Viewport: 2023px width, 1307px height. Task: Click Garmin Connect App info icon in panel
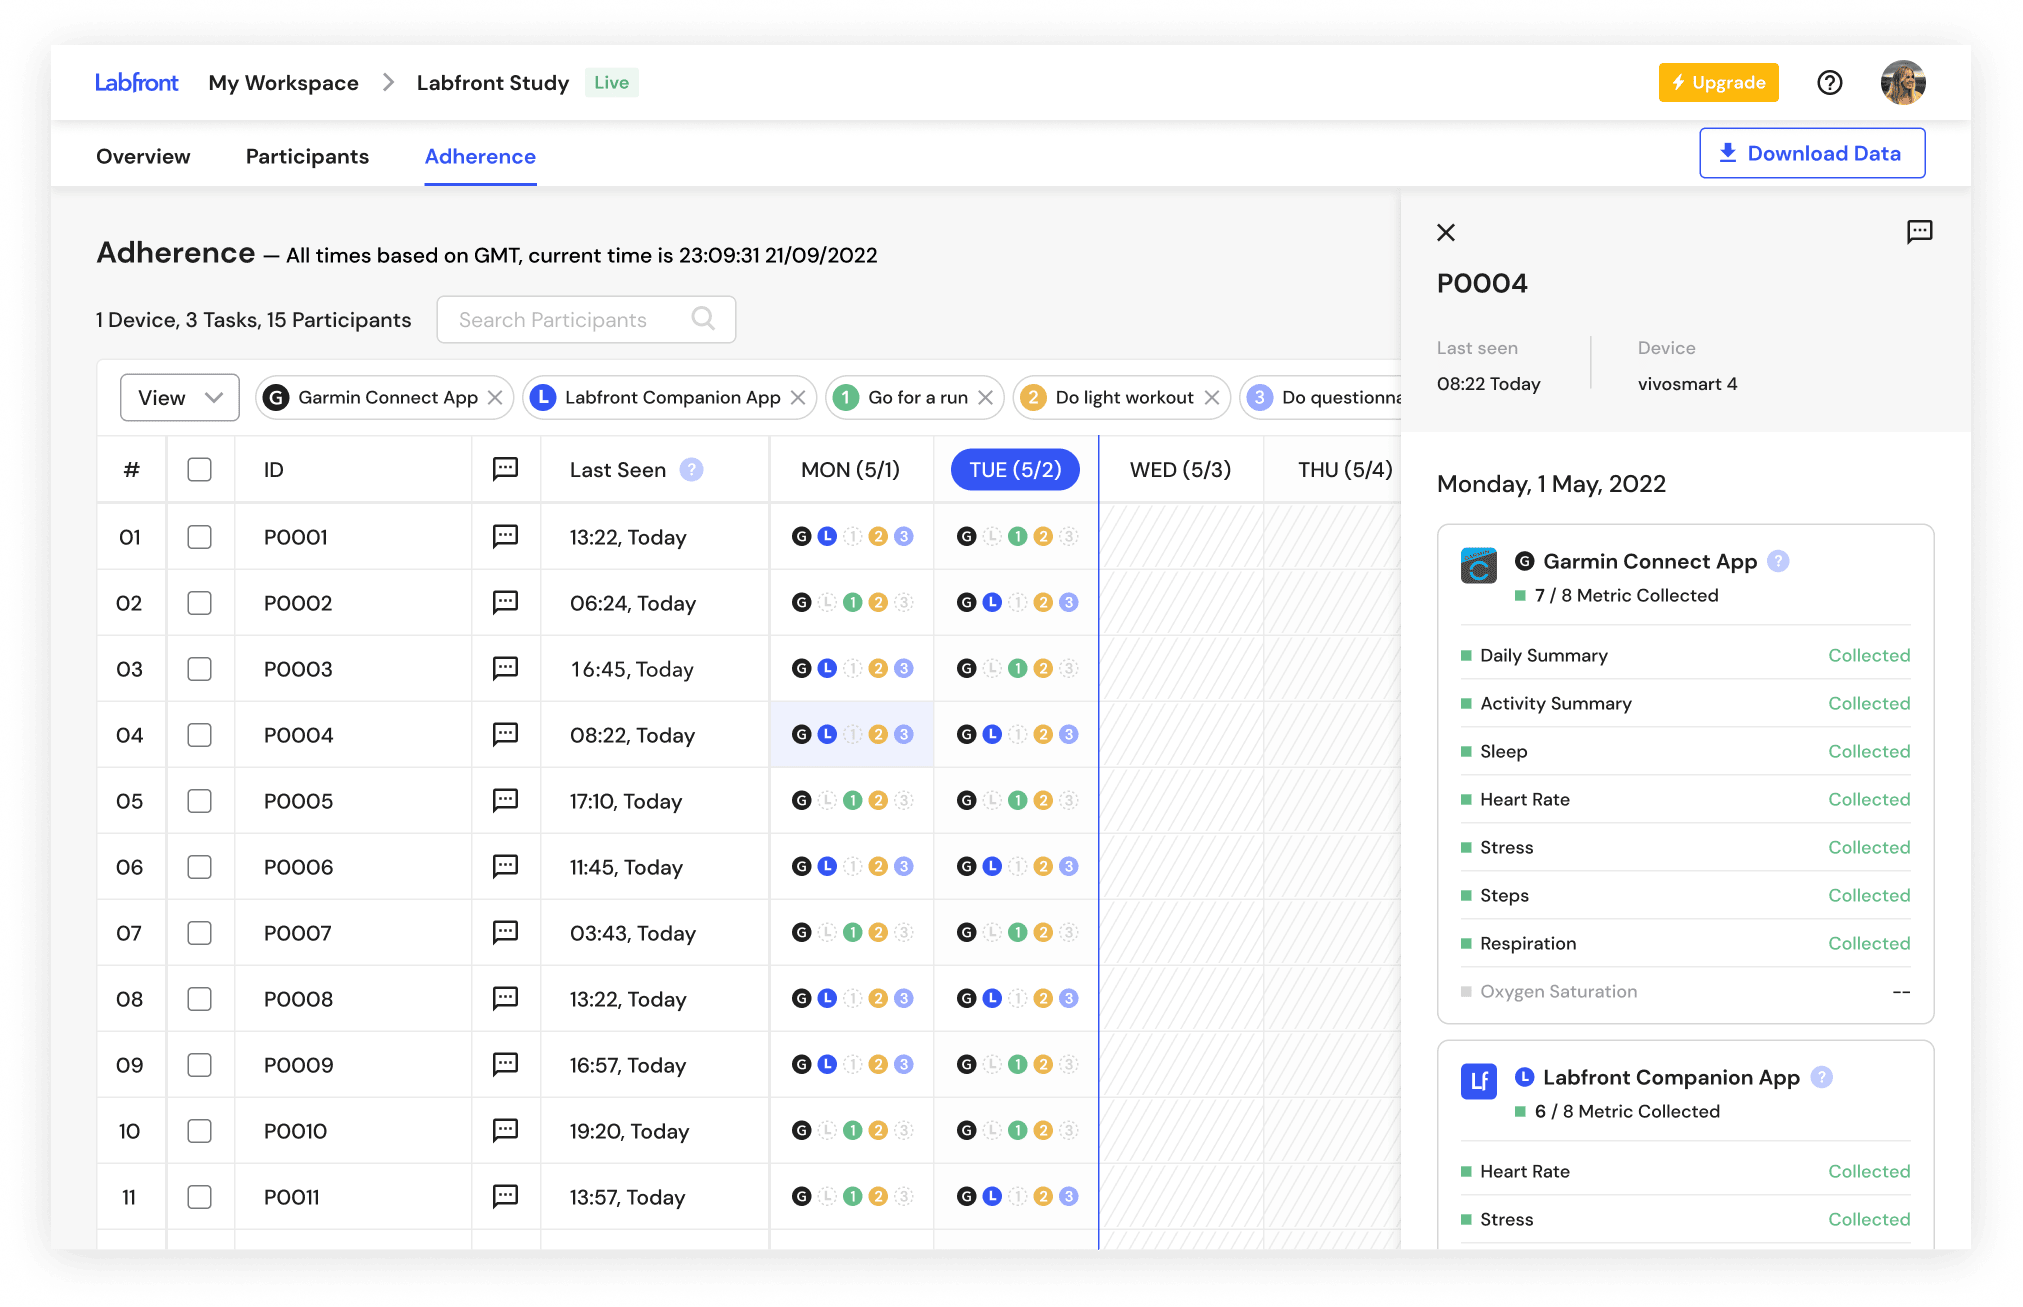tap(1778, 561)
